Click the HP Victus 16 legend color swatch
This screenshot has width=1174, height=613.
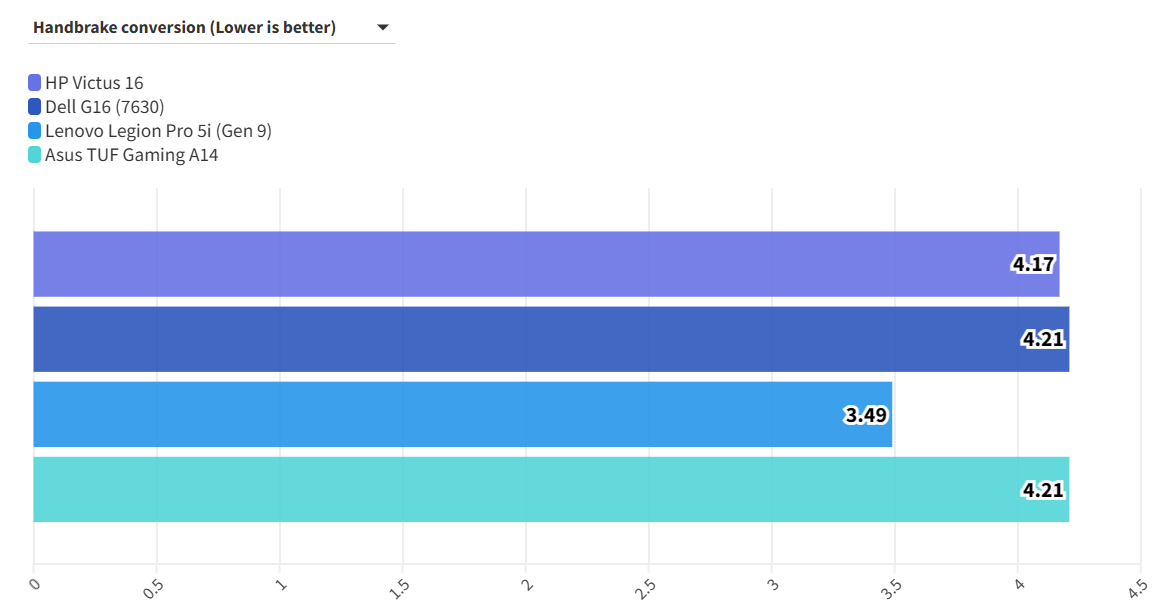[35, 83]
